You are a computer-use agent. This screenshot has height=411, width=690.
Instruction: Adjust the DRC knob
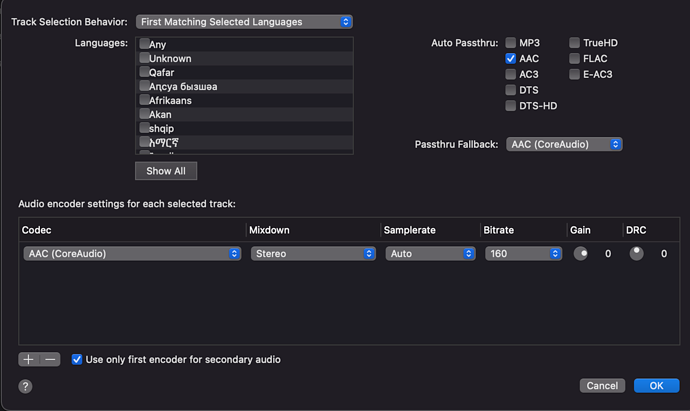pos(636,253)
